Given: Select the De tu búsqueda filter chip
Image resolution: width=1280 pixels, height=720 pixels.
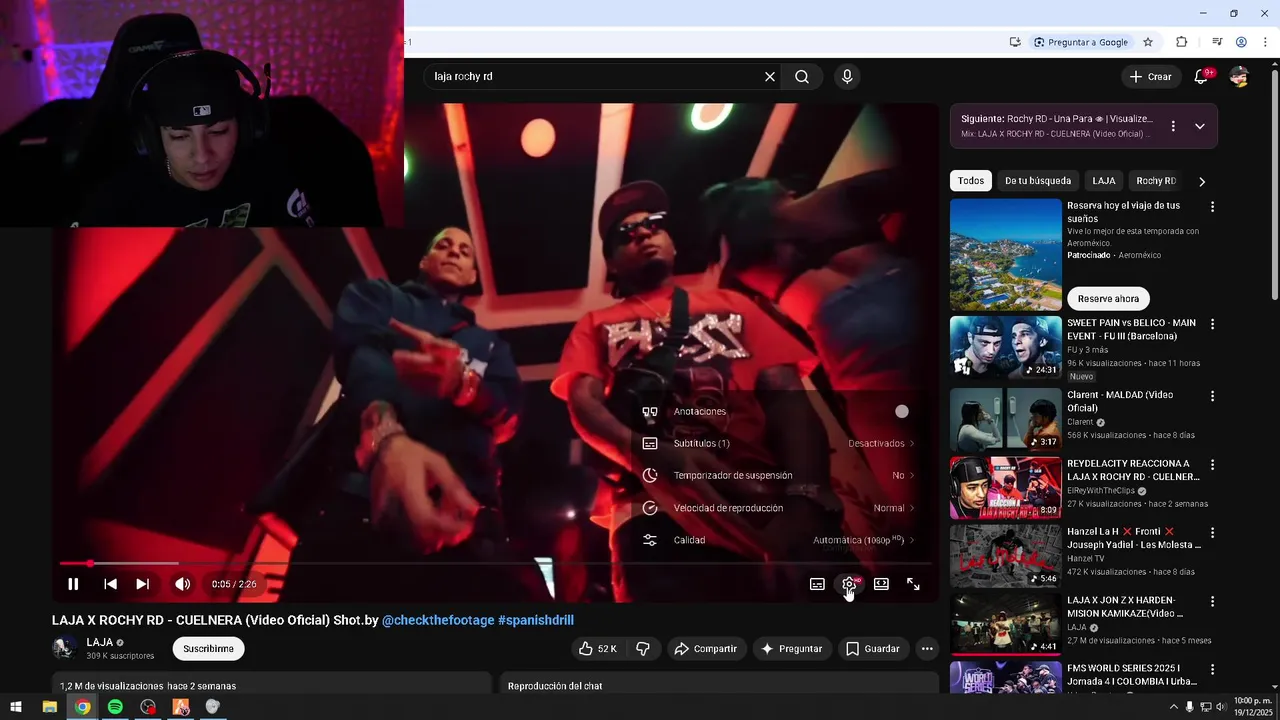Looking at the screenshot, I should click(1038, 181).
